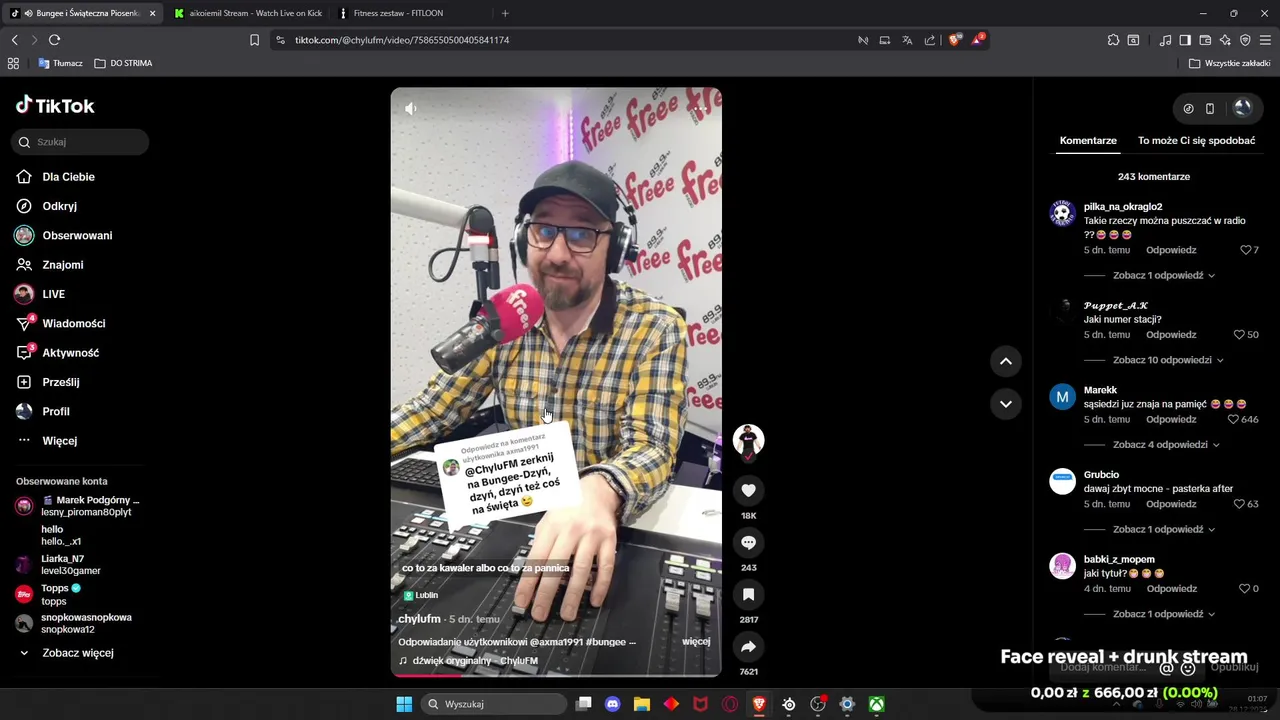Open the LIVE section
The width and height of the screenshot is (1280, 720).
53,294
